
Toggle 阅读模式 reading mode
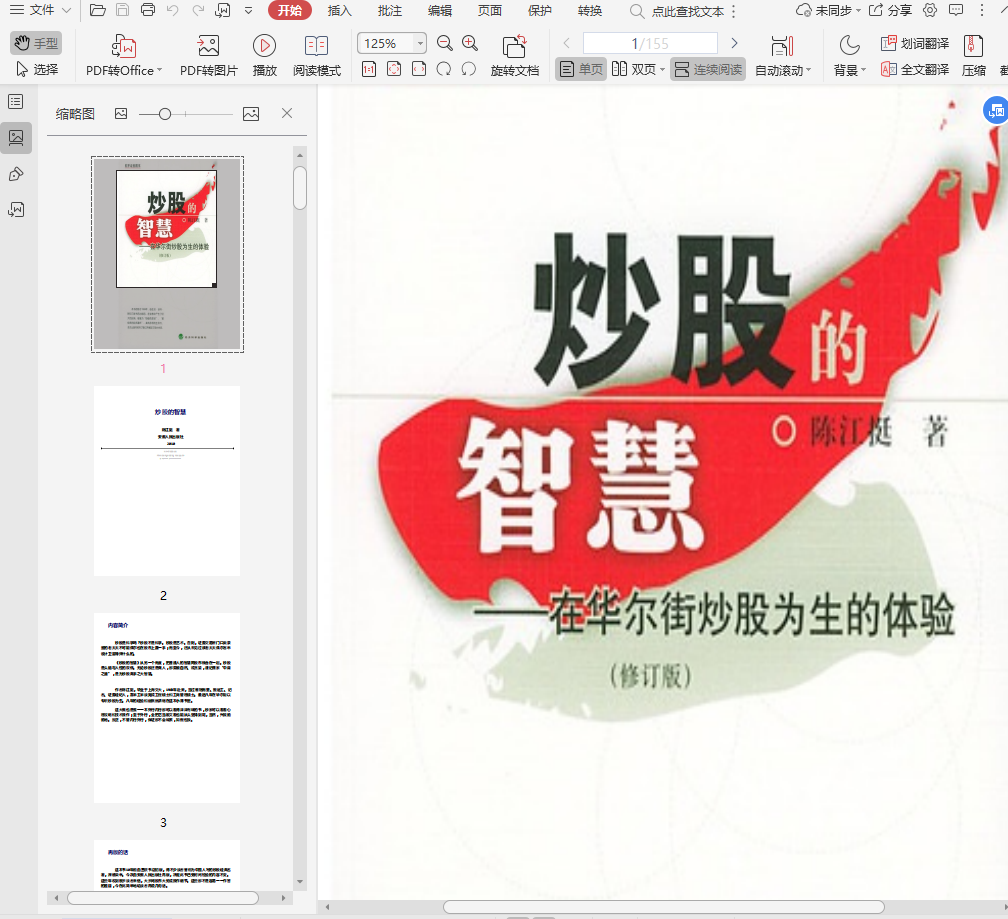coord(316,56)
